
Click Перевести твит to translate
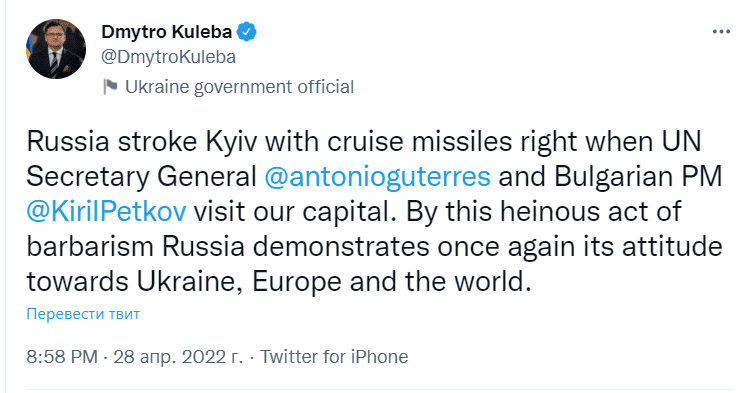point(83,314)
